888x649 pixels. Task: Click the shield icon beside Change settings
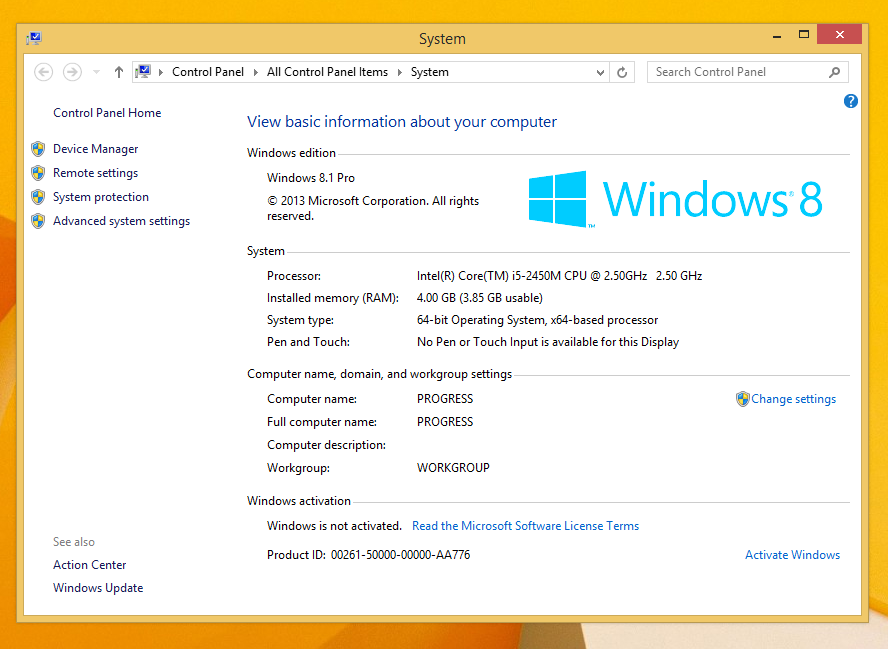point(742,399)
